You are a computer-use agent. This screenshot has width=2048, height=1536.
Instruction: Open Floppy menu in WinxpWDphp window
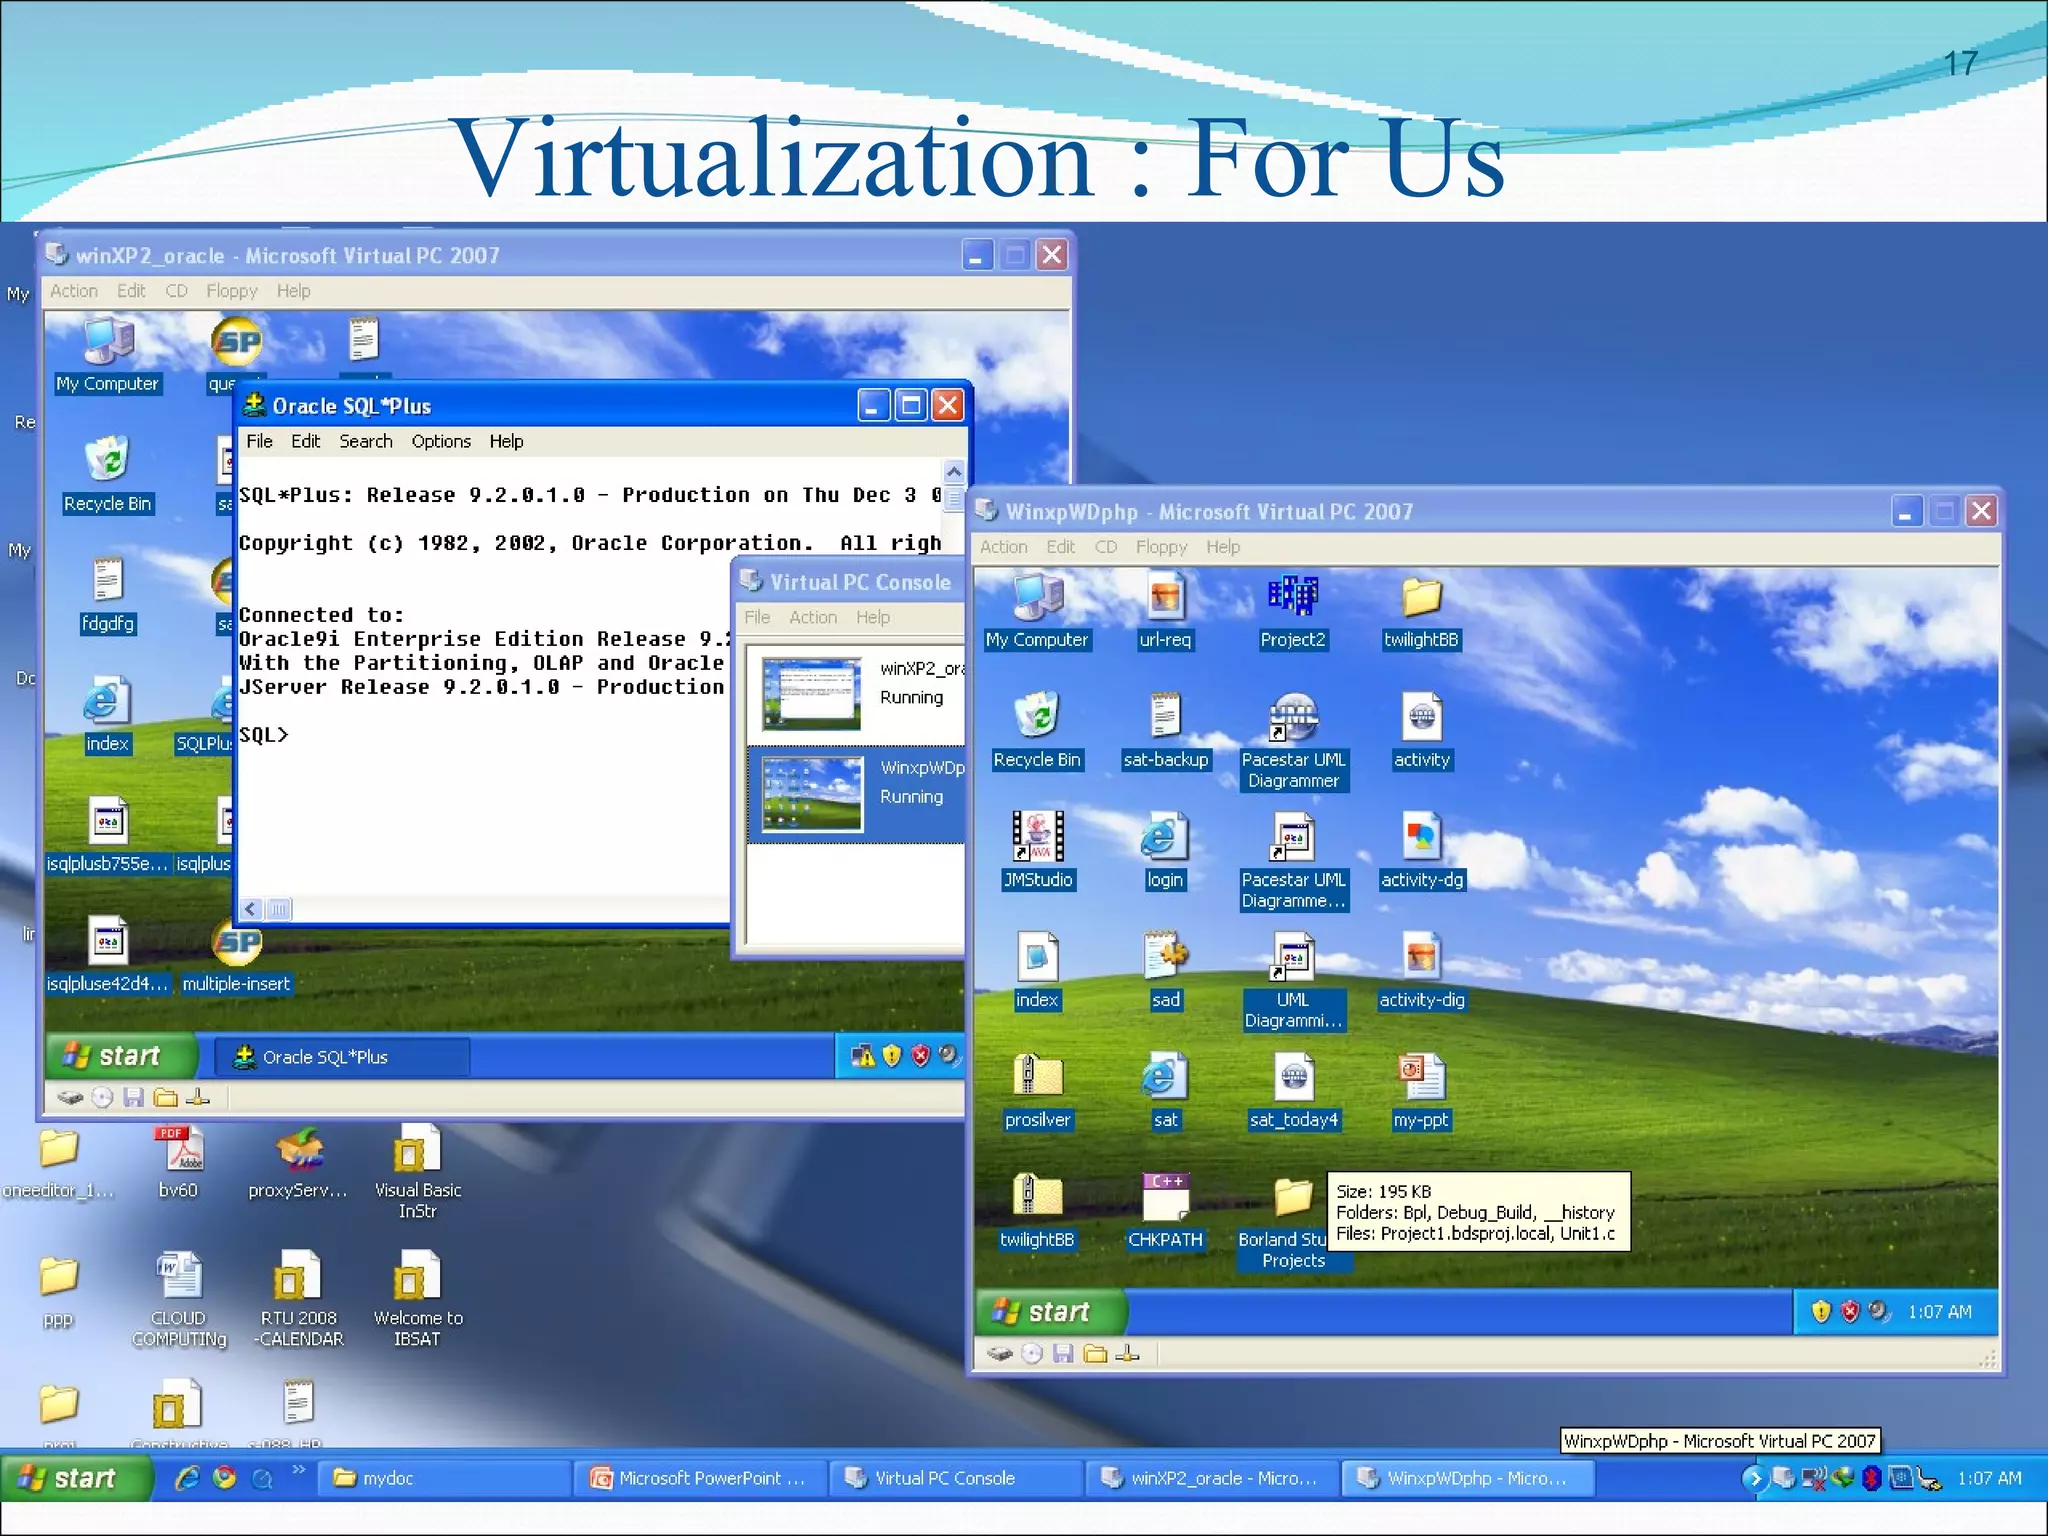[1161, 547]
